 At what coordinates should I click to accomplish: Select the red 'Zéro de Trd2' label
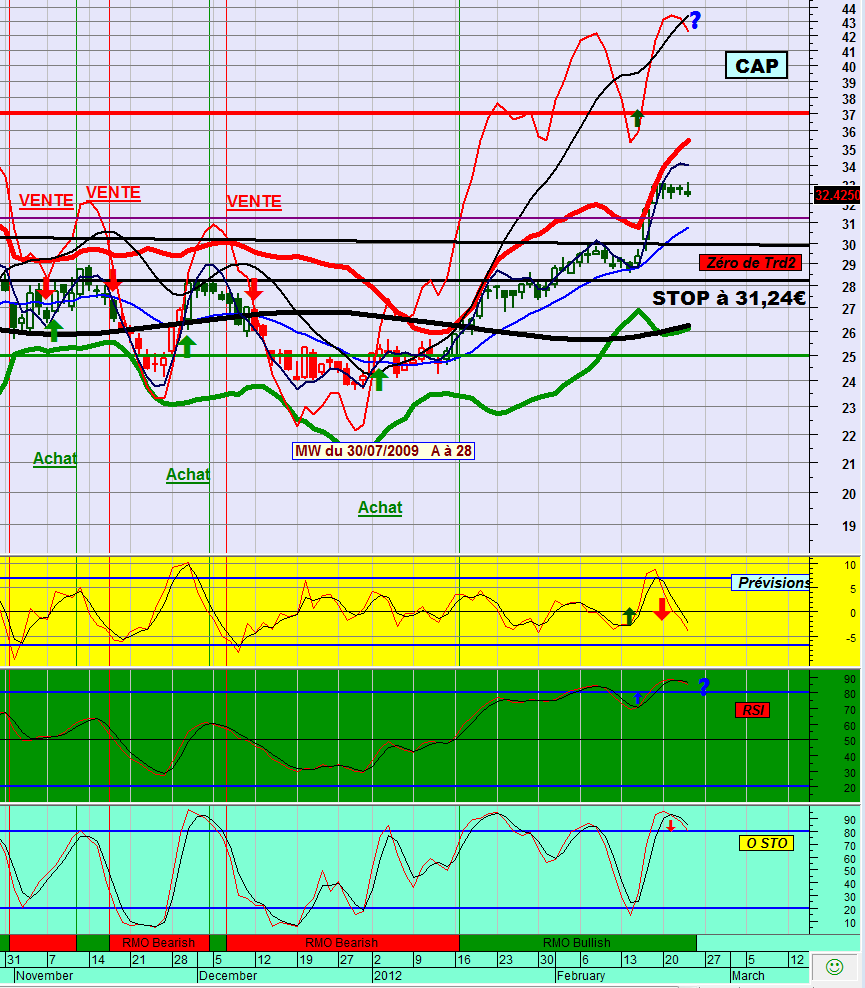point(750,263)
